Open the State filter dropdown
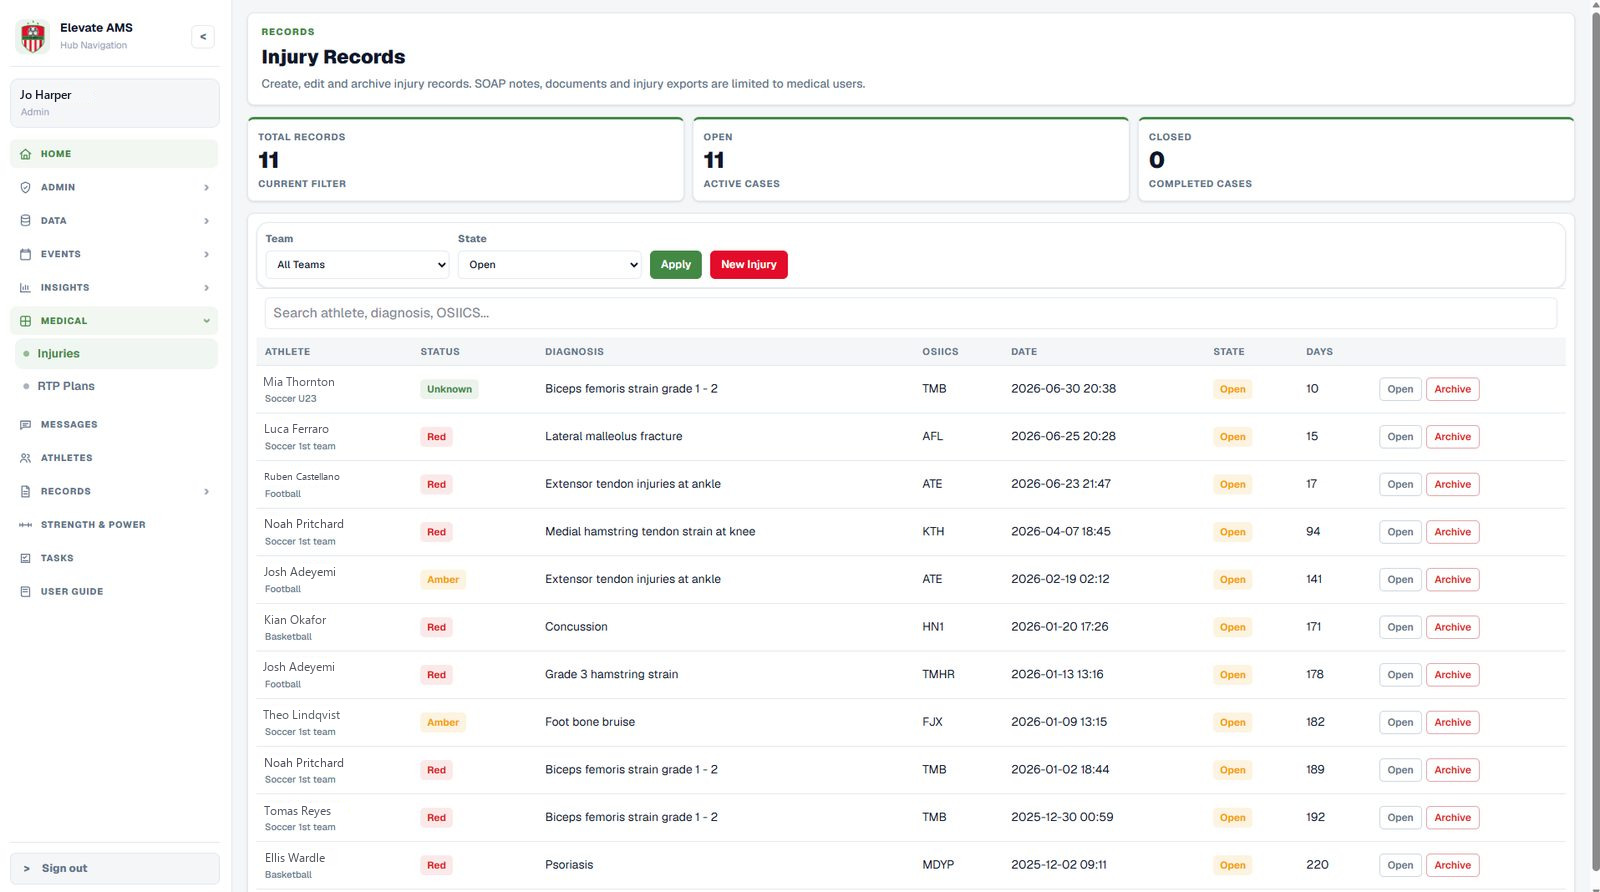 (549, 265)
